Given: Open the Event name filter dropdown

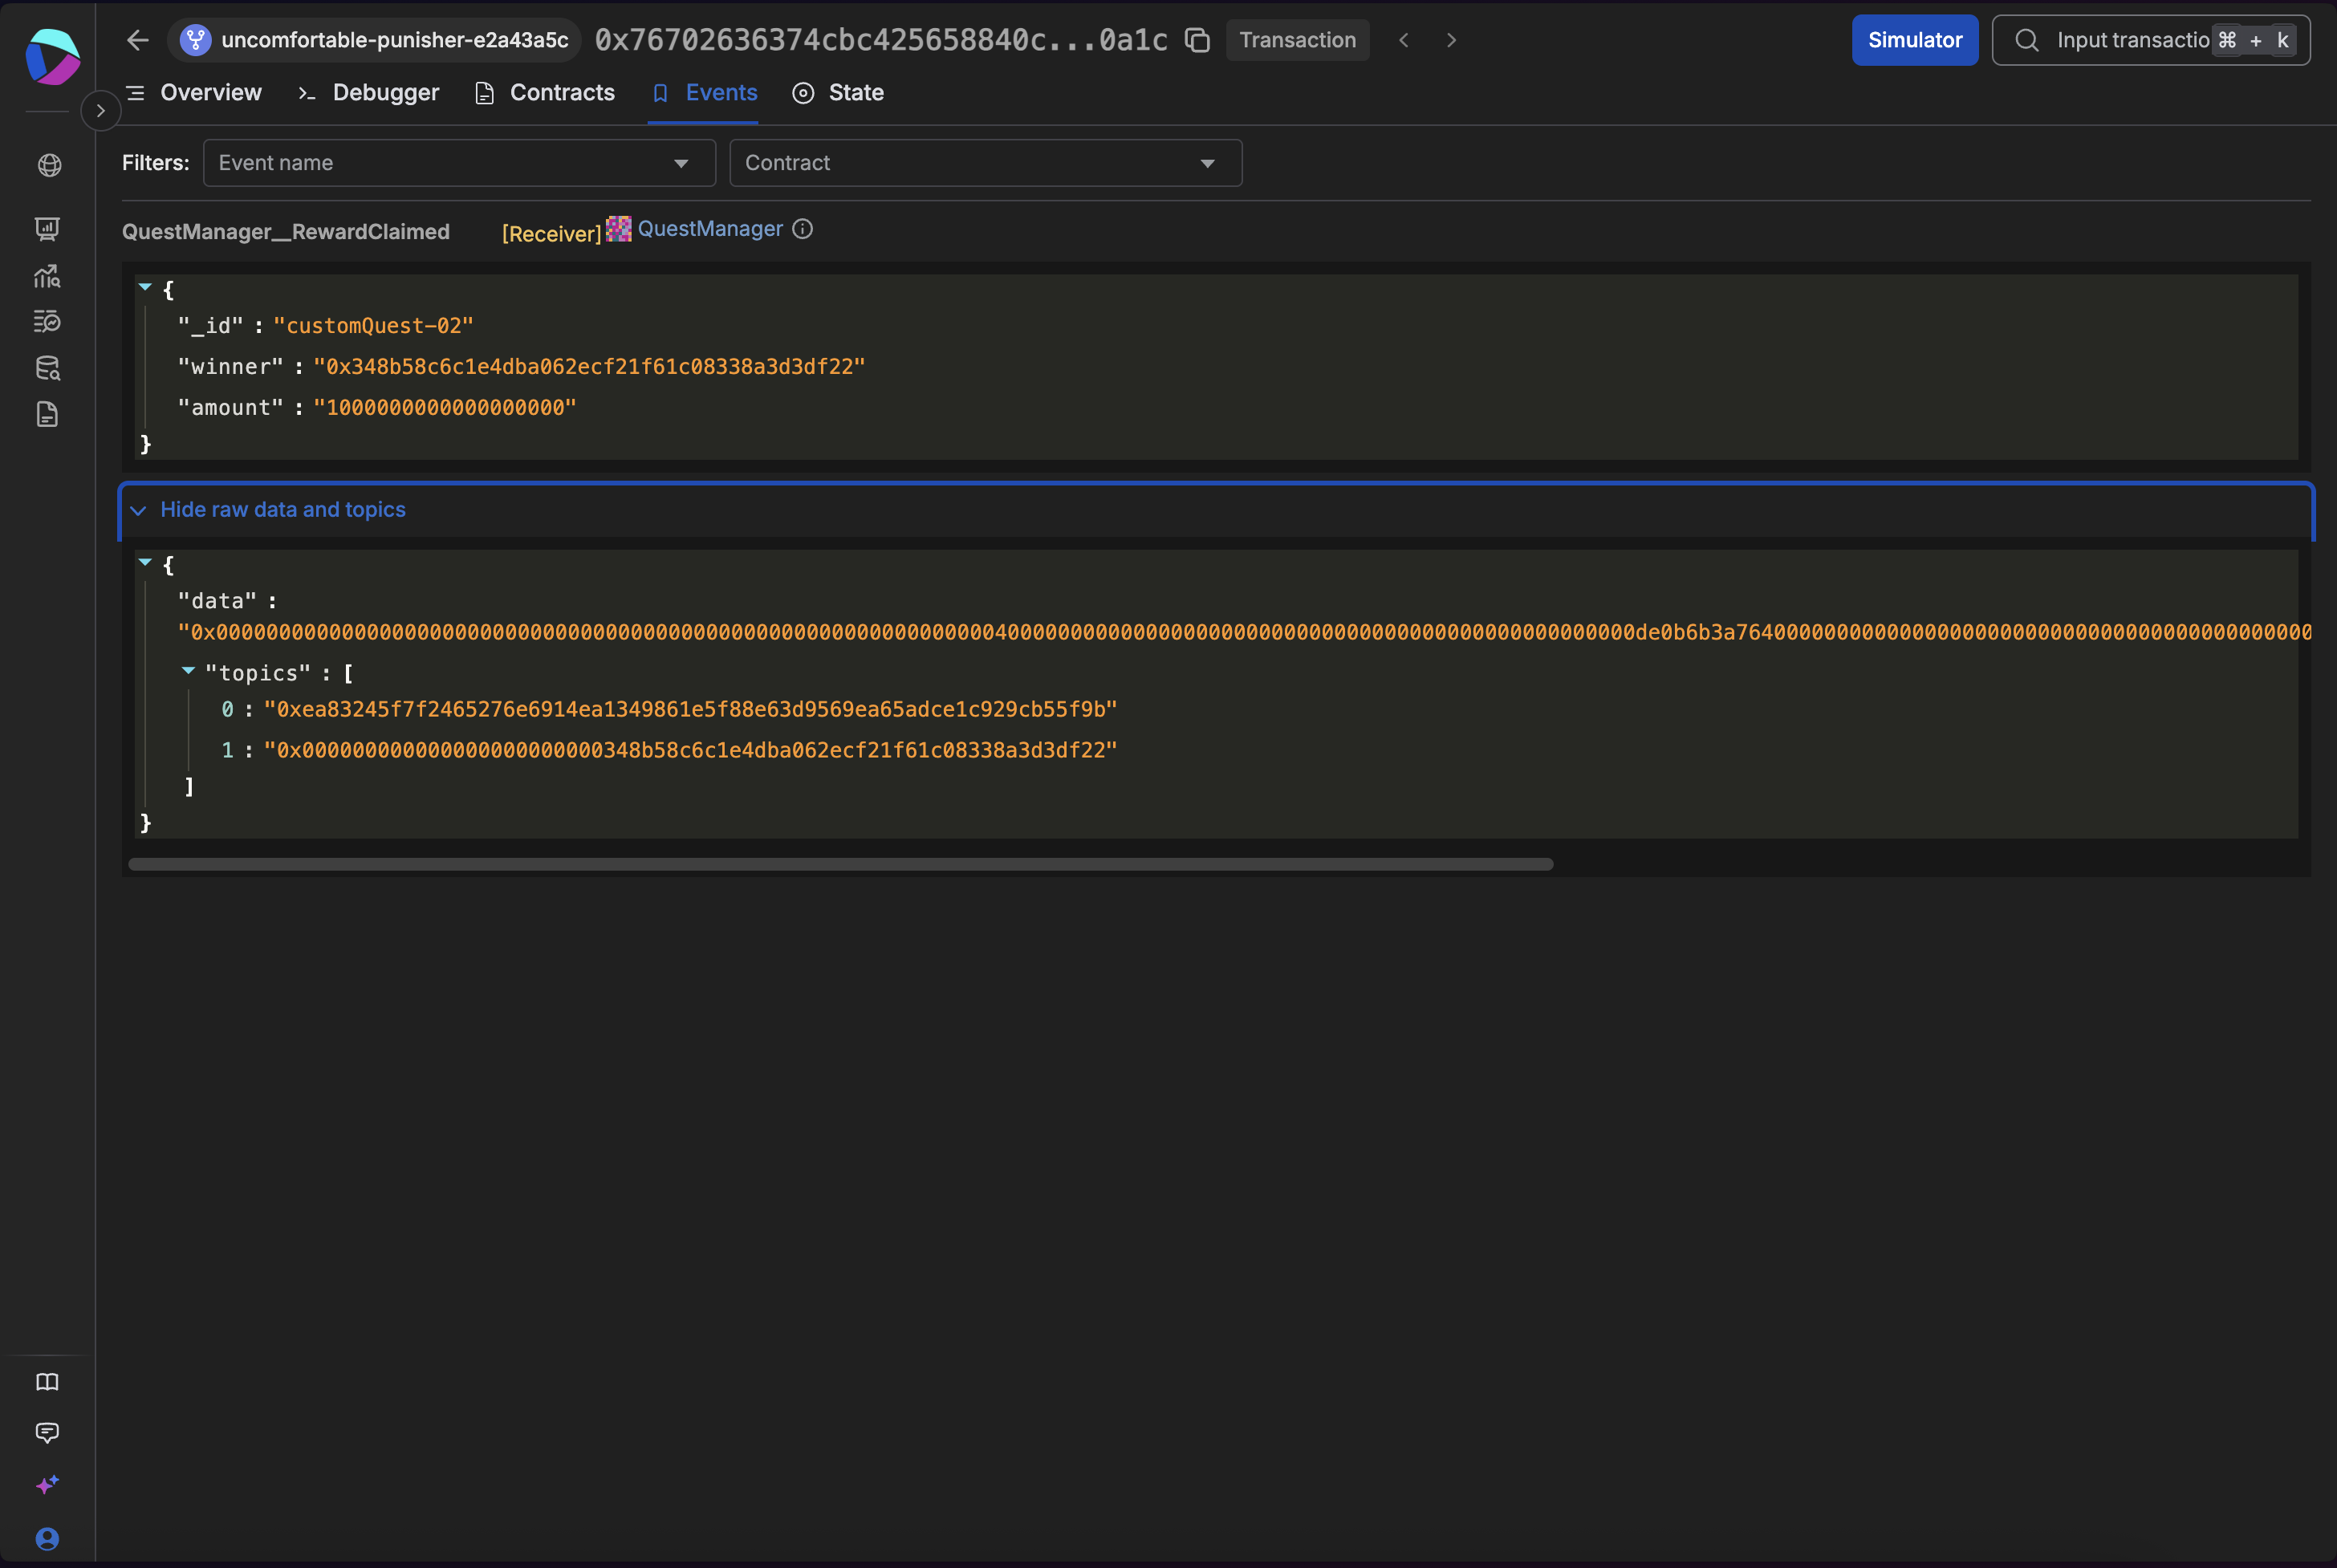Looking at the screenshot, I should [459, 163].
